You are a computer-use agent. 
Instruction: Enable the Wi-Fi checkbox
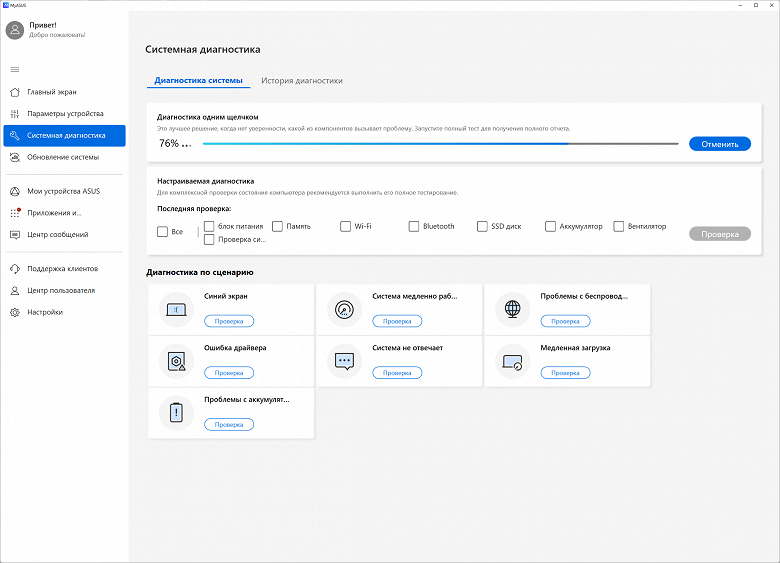(x=346, y=227)
